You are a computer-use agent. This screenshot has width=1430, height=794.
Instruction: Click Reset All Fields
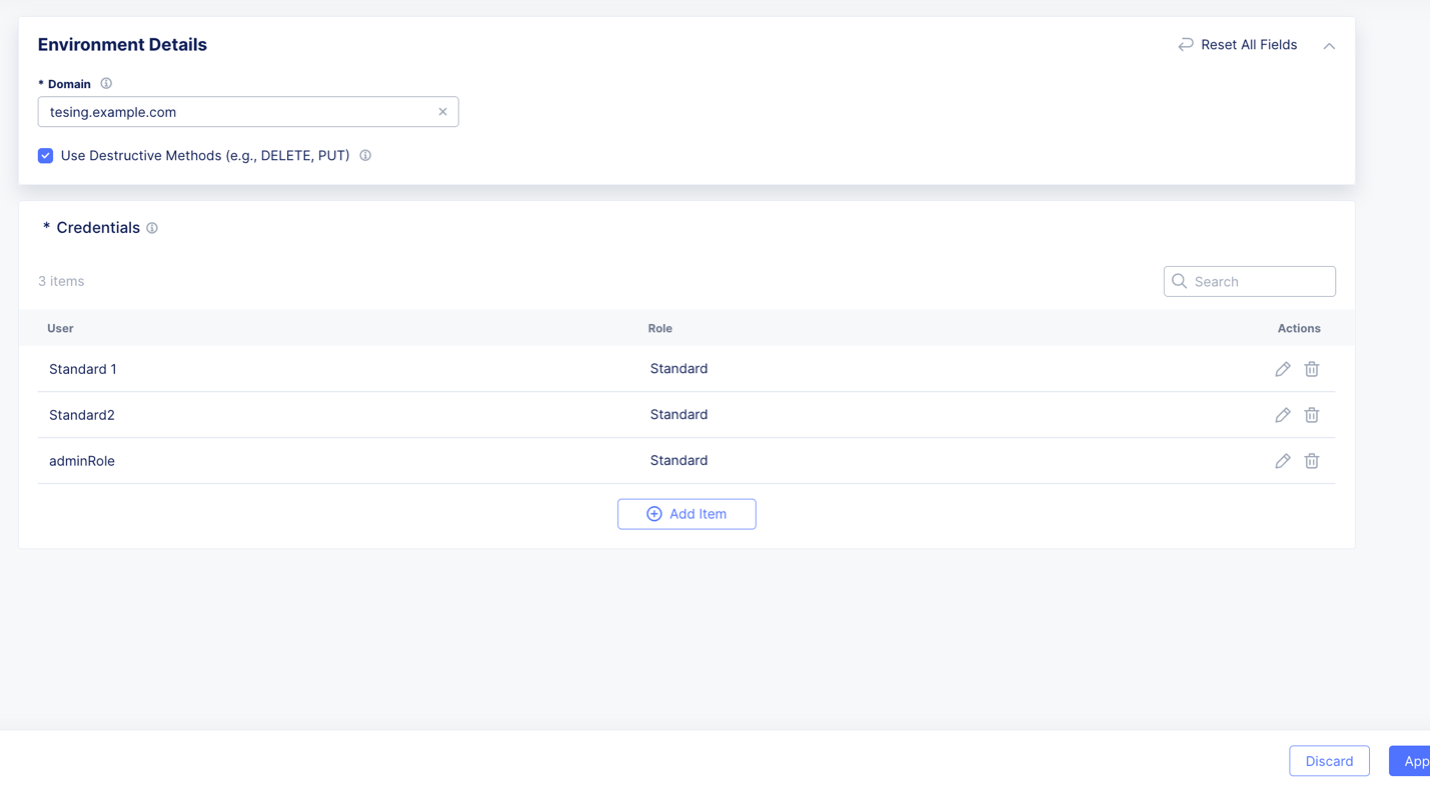pos(1238,45)
